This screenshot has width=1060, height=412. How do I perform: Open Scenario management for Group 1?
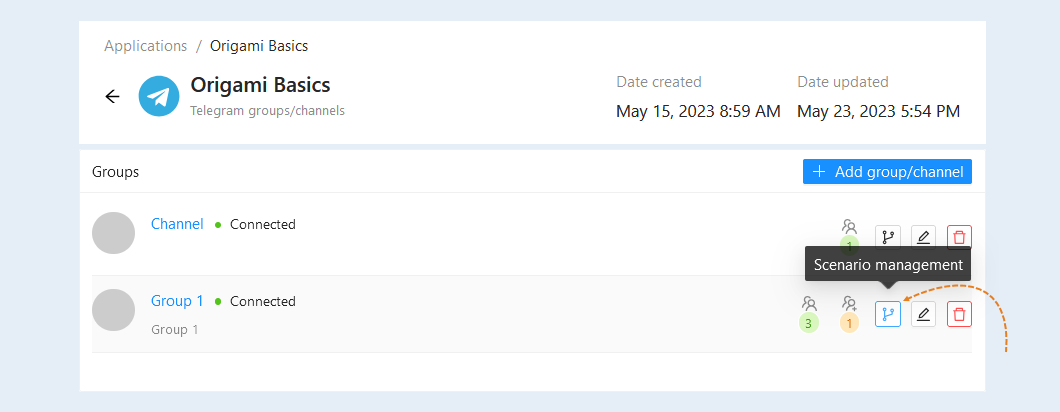[x=888, y=314]
